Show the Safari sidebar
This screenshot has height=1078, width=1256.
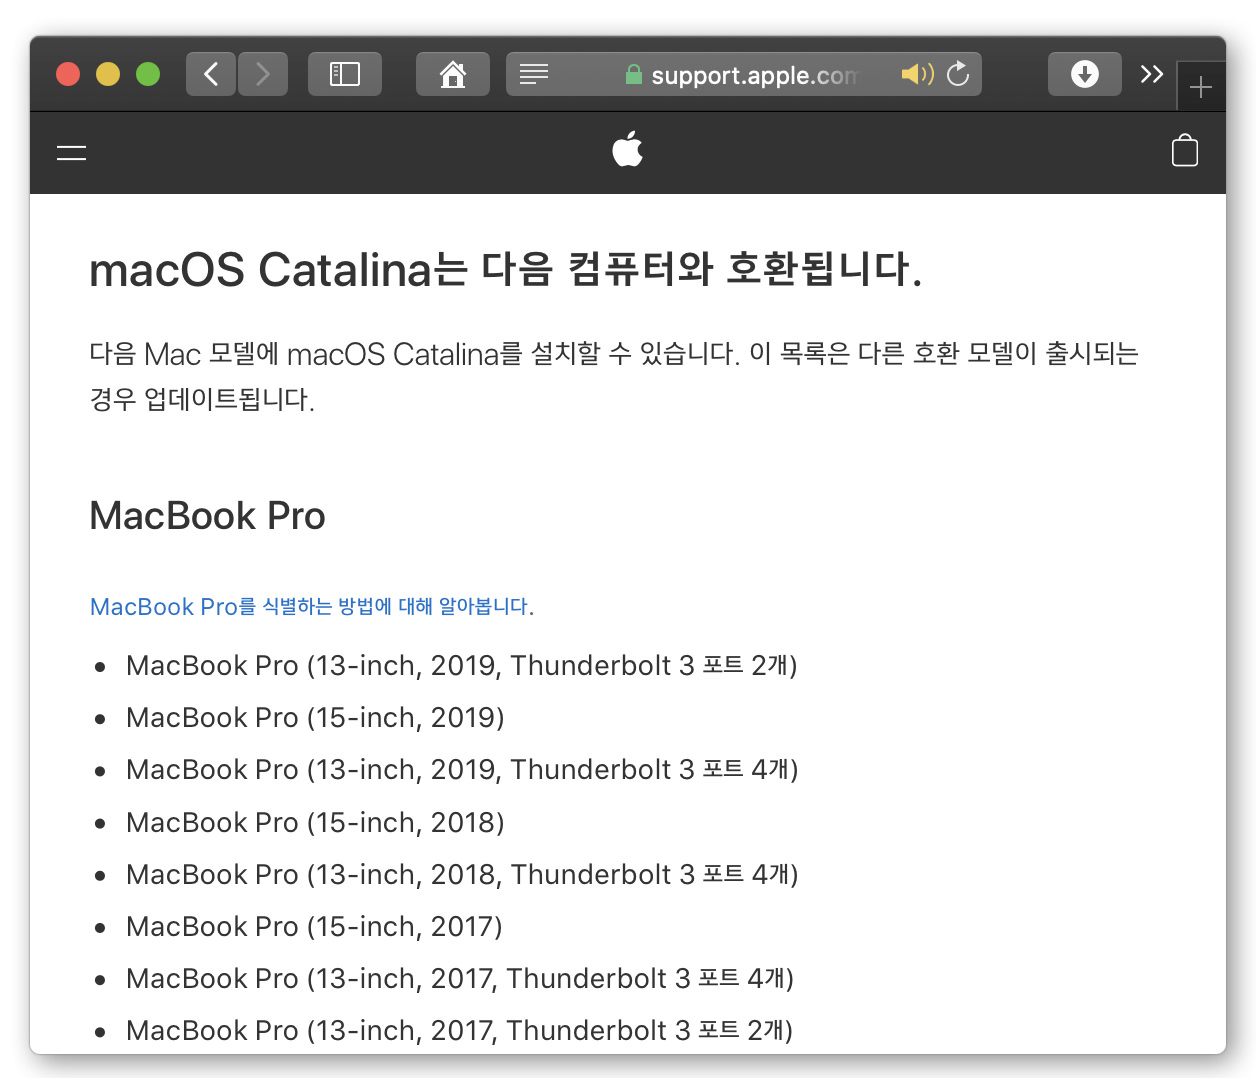[x=345, y=74]
